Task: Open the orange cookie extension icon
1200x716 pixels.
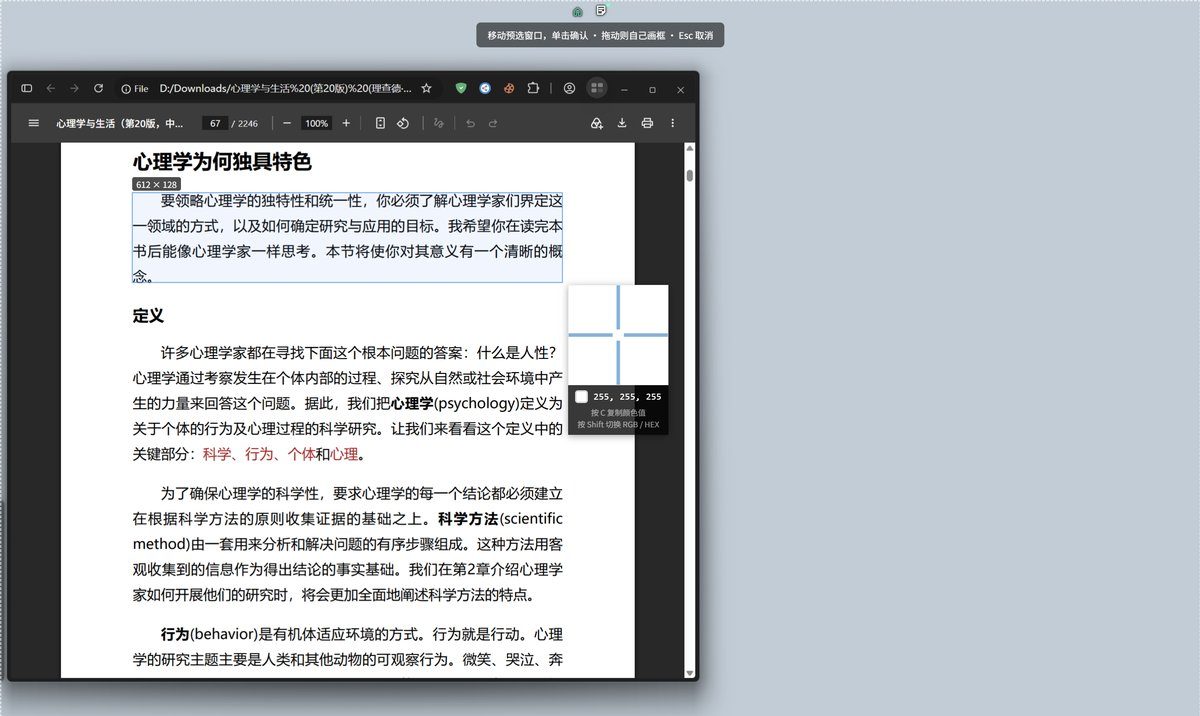Action: coord(509,88)
